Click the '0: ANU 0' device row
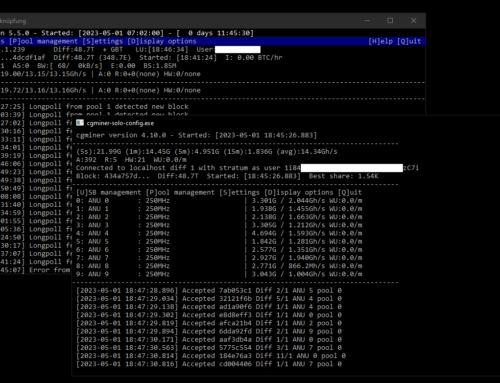This screenshot has height=383, width=500. [x=219, y=201]
